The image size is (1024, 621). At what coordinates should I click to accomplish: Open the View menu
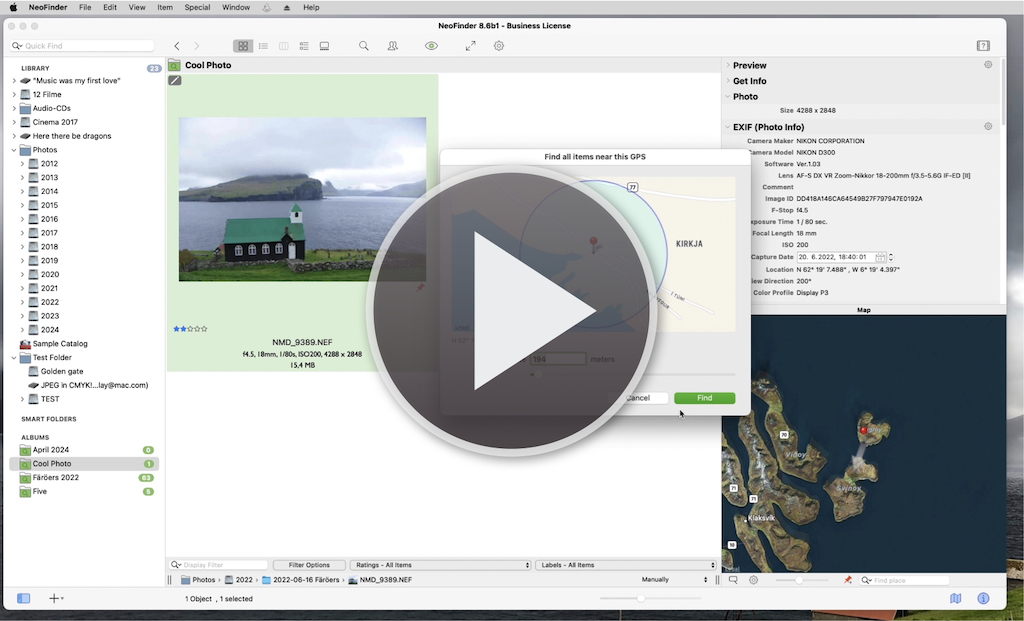point(137,7)
